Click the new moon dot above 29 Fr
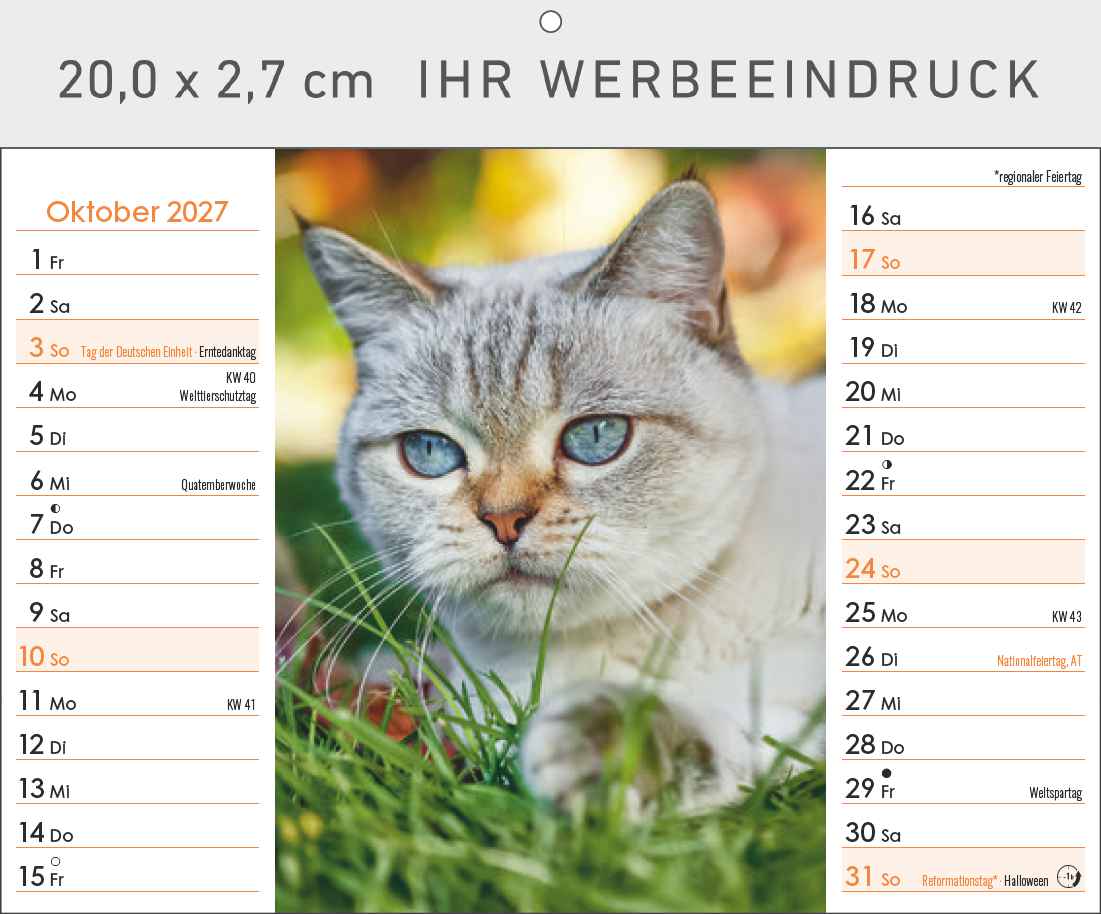Viewport: 1101px width, 914px height. (887, 773)
